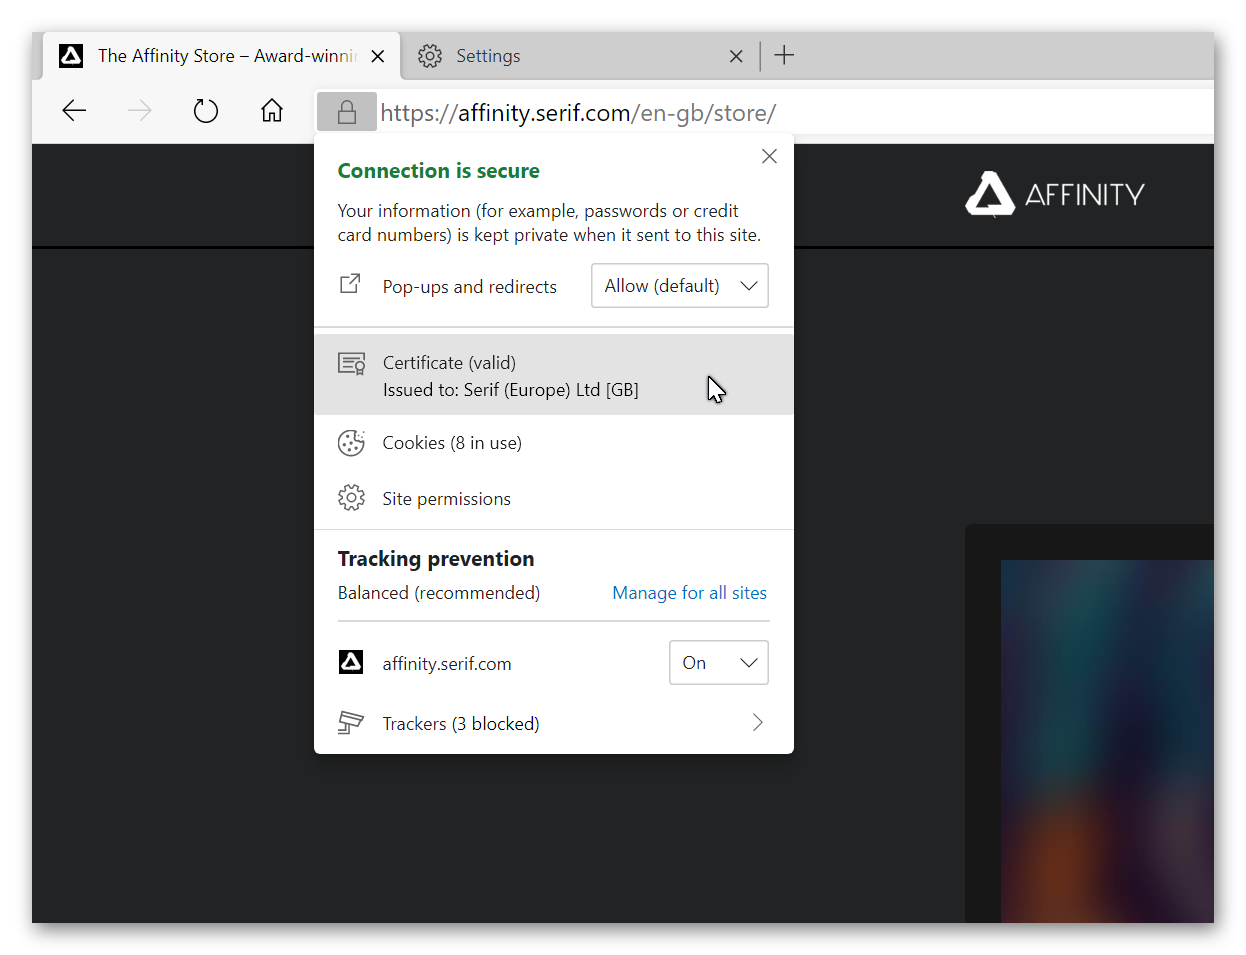Open the Allow (default) pop-ups dropdown
This screenshot has width=1246, height=955.
click(x=680, y=286)
